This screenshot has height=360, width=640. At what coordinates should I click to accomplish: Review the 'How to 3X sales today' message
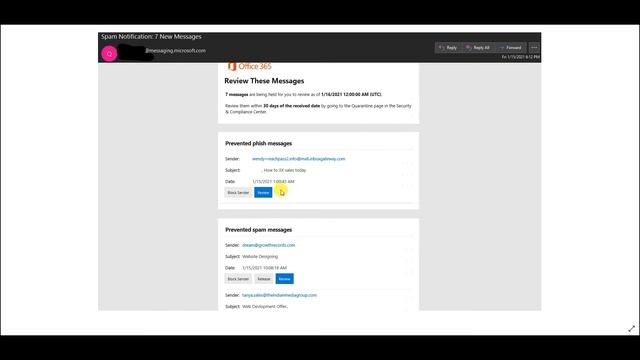click(263, 193)
